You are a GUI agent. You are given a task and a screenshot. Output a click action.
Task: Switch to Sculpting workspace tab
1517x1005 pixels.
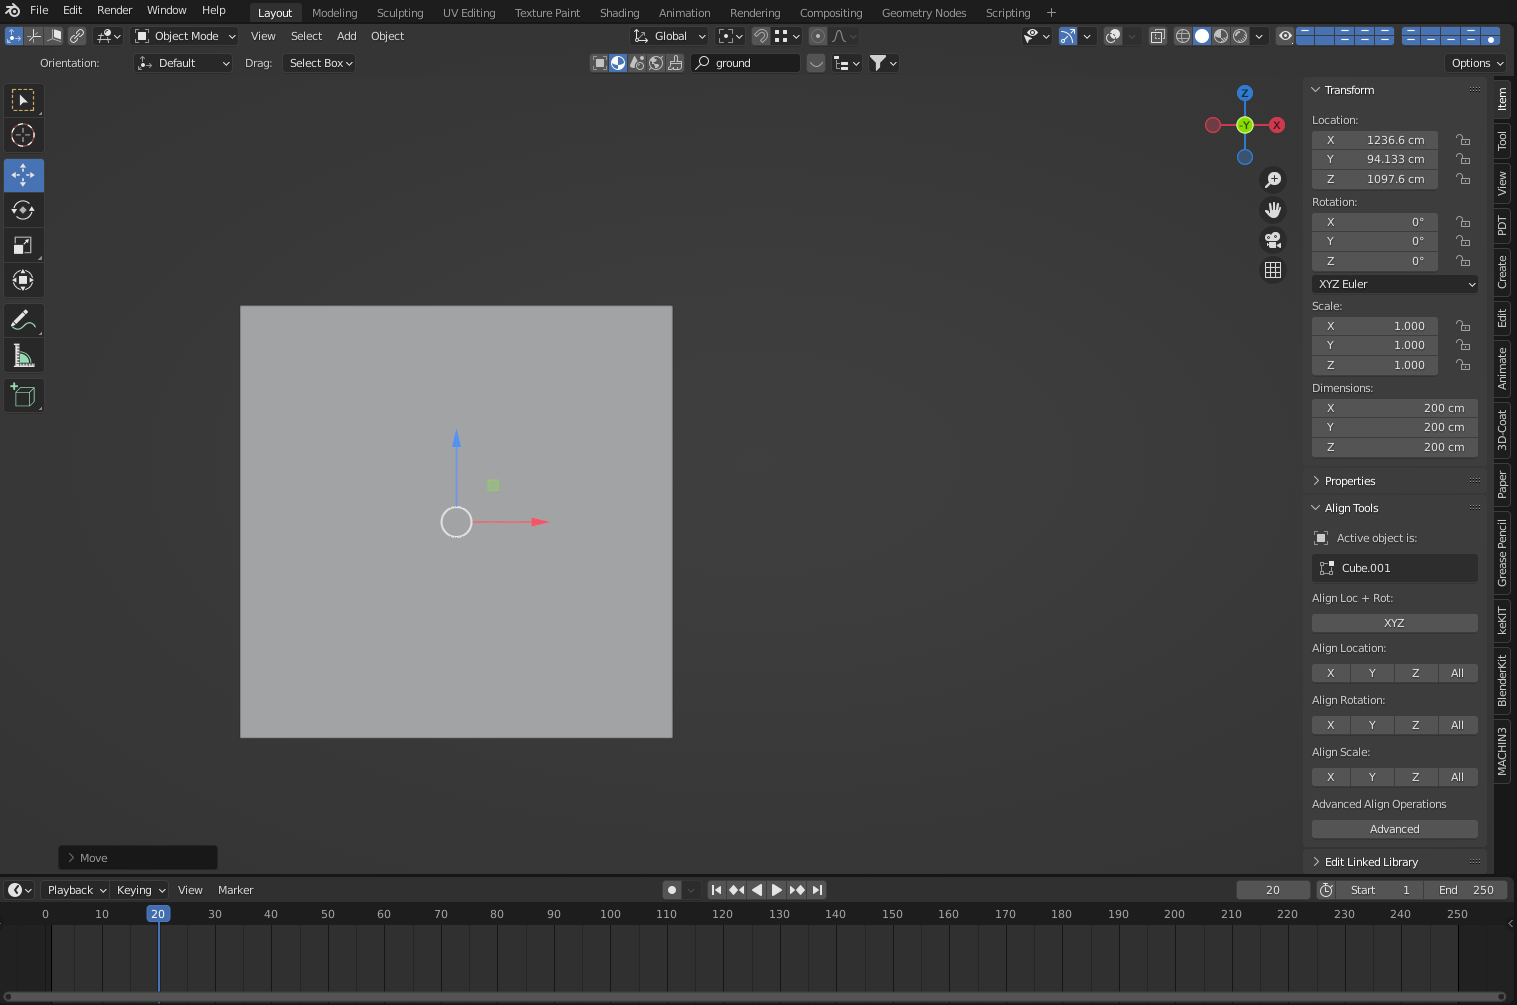click(x=400, y=13)
